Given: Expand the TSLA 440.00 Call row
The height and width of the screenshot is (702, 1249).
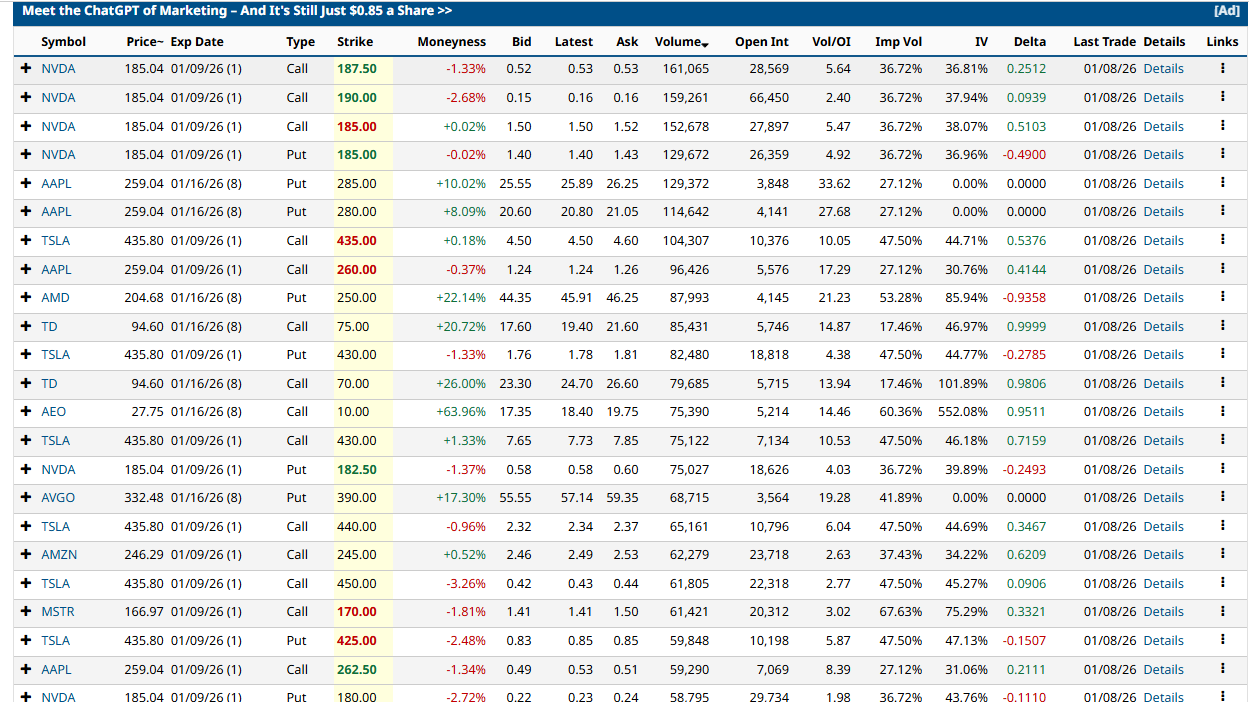Looking at the screenshot, I should (x=26, y=527).
